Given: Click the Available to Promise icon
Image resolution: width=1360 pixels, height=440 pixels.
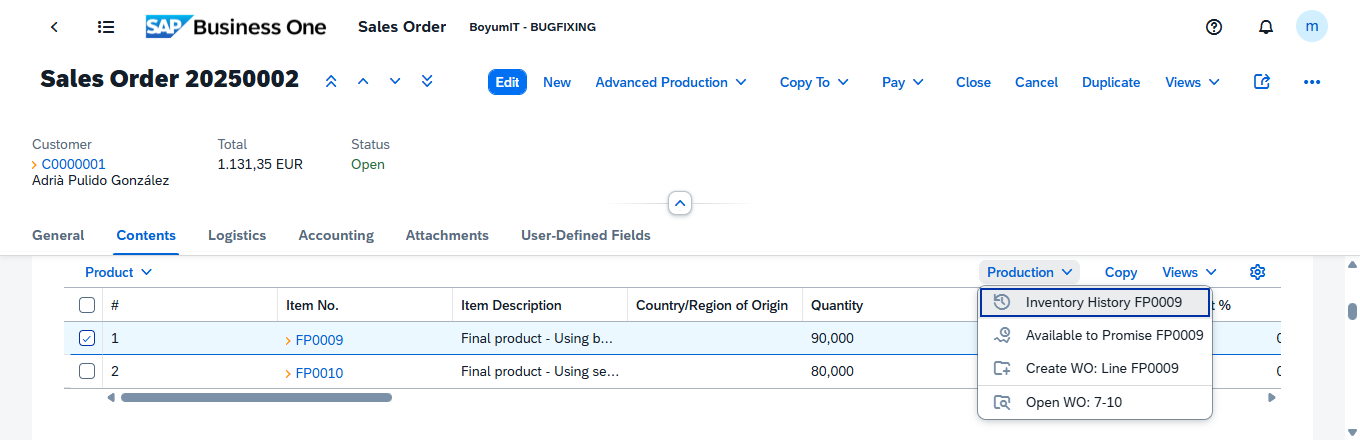Looking at the screenshot, I should (1002, 335).
